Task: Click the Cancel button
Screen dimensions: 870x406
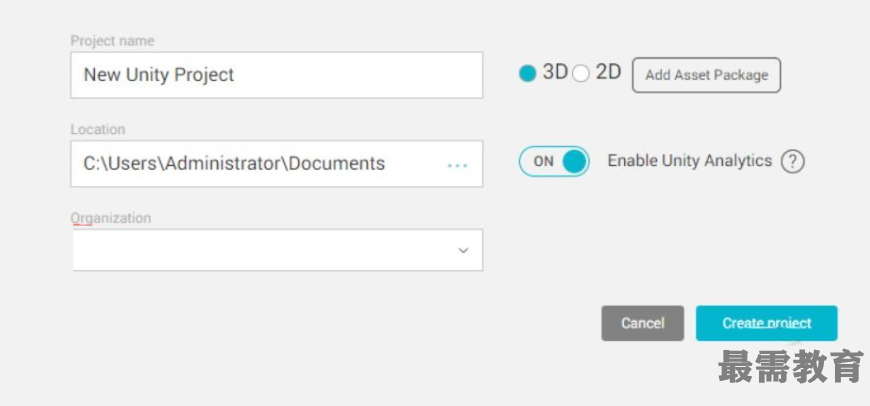Action: [643, 323]
